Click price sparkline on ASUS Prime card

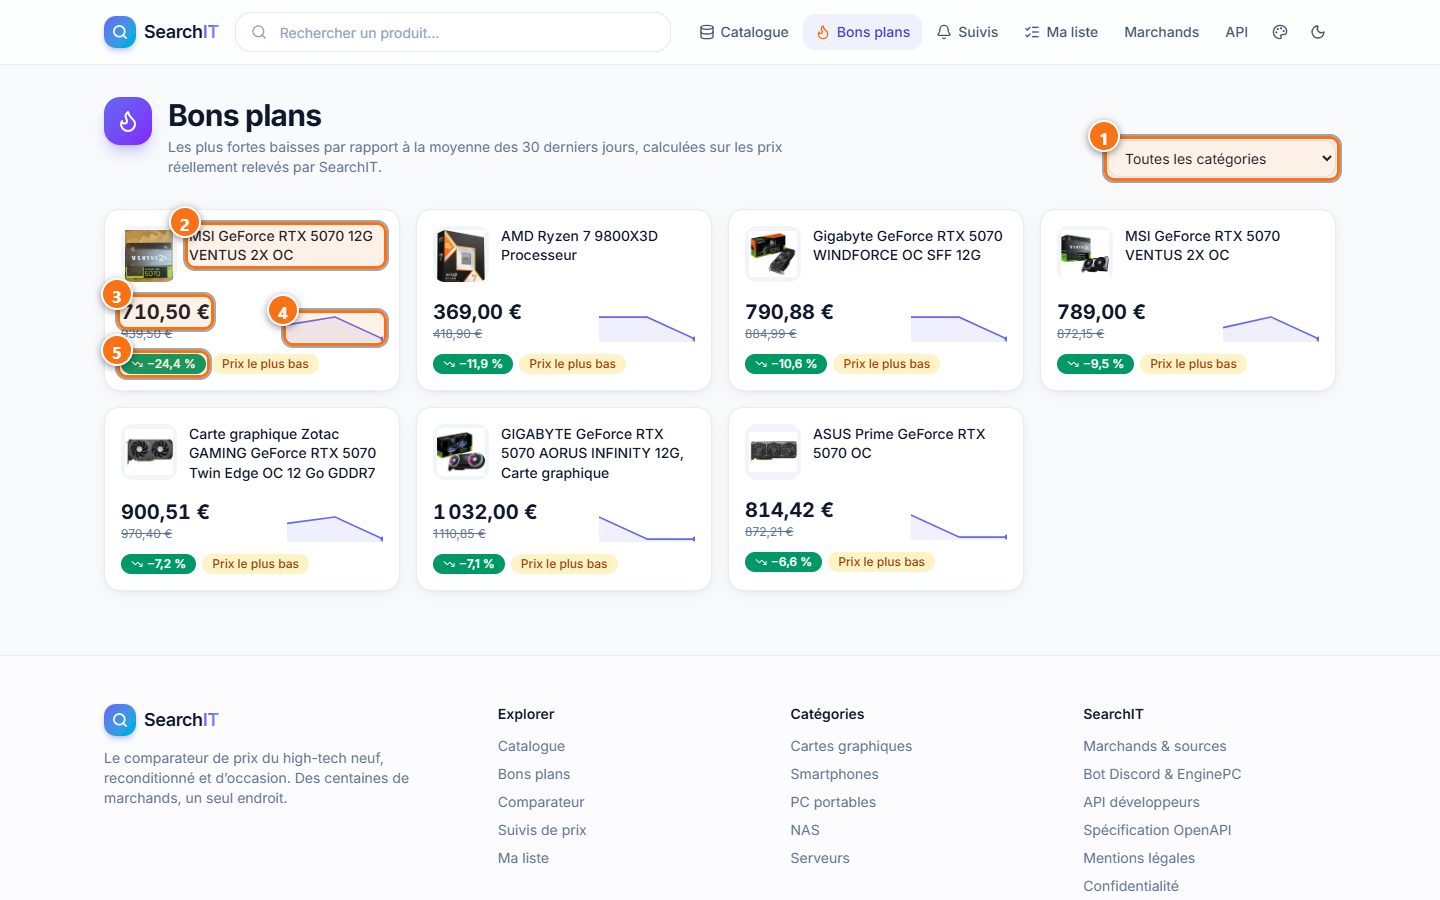tap(959, 526)
